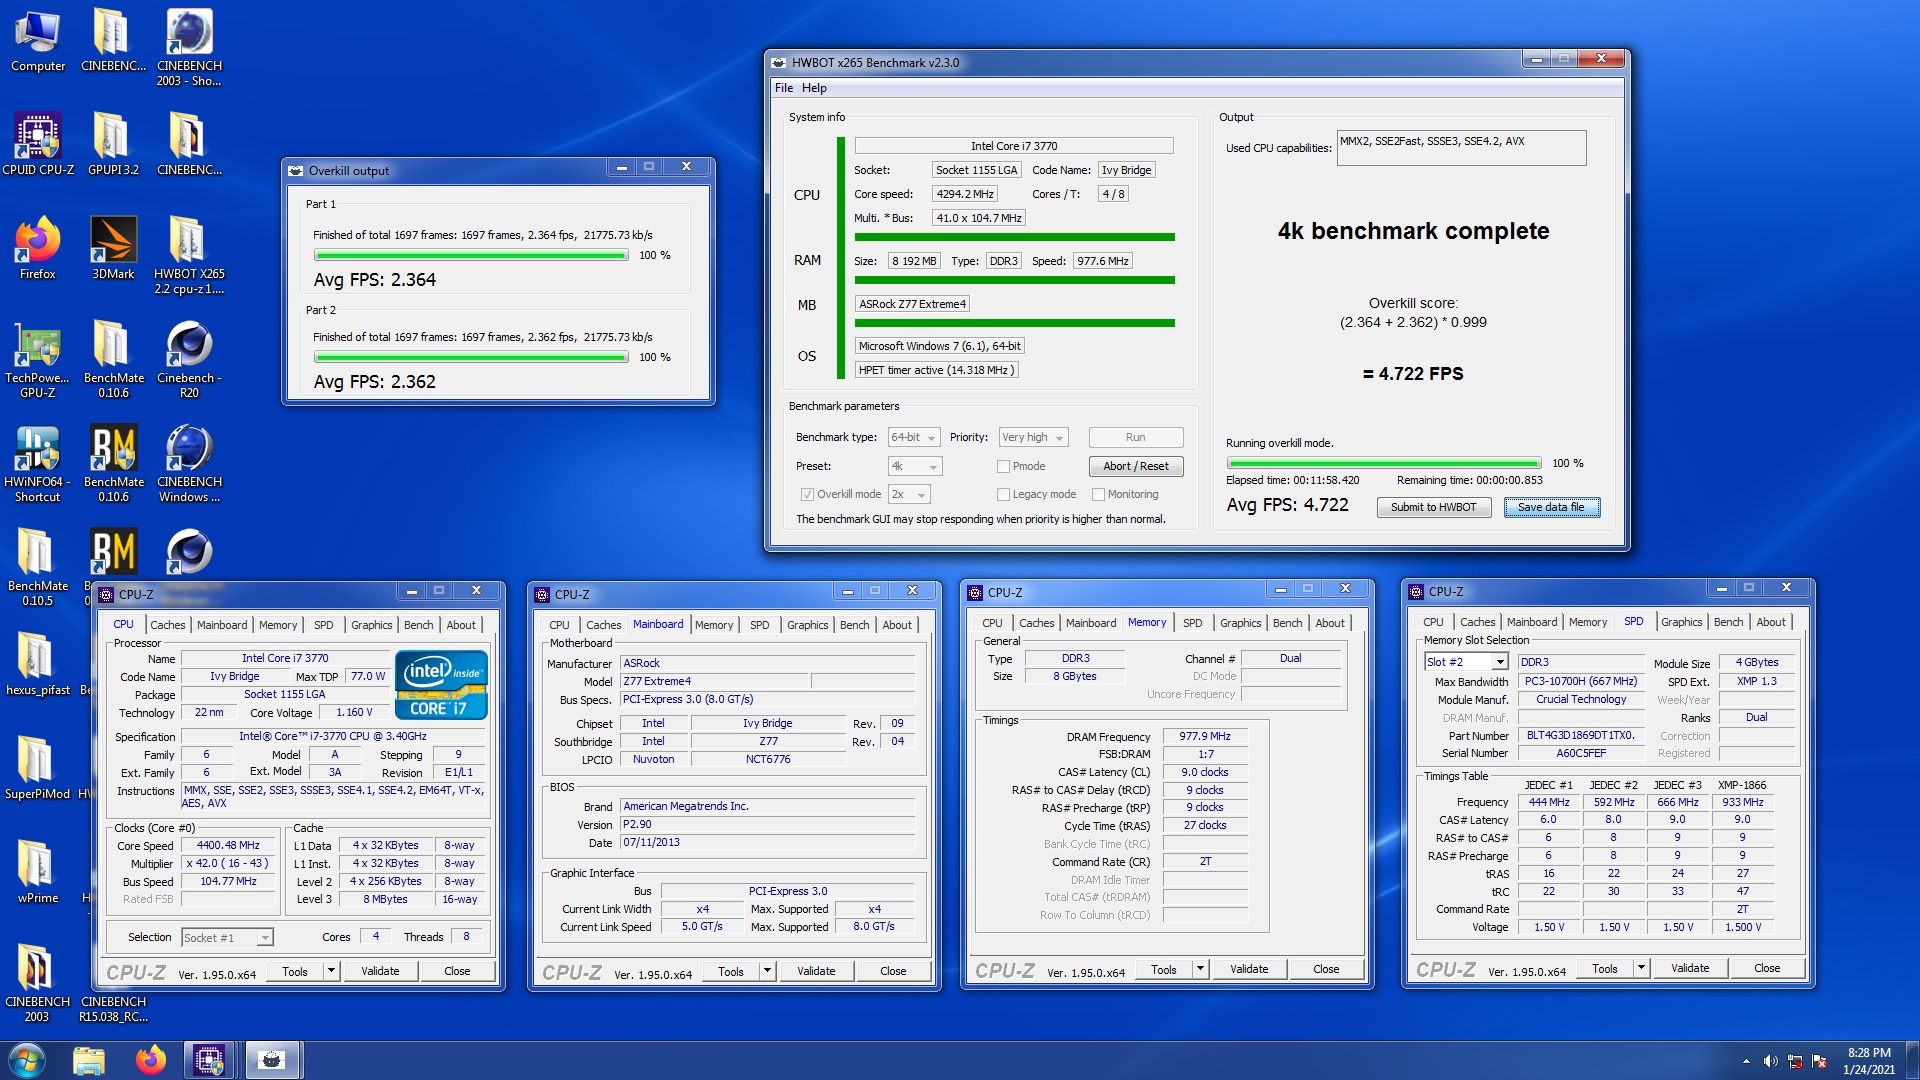Click the Submit to HWBOT button

click(1433, 507)
